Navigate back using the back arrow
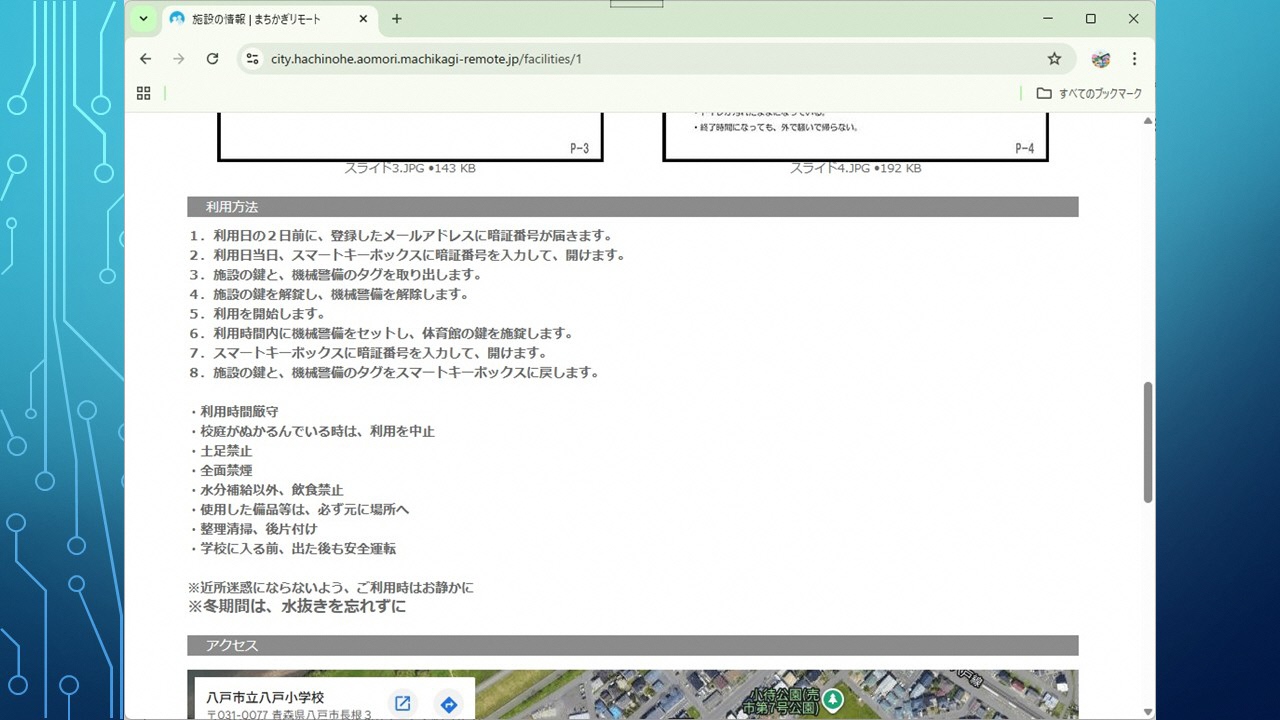Image resolution: width=1280 pixels, height=720 pixels. (145, 59)
